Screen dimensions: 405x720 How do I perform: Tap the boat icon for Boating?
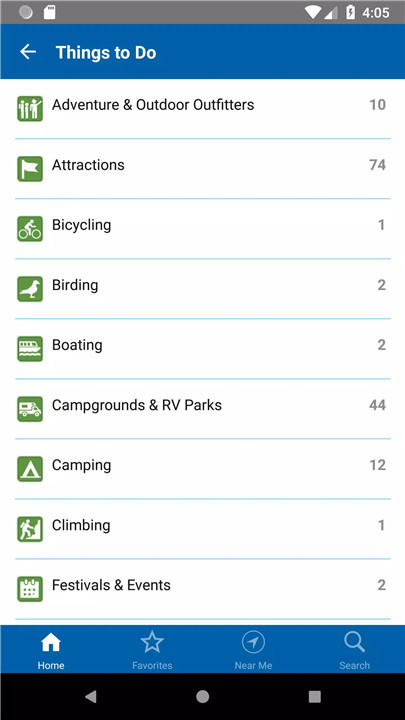pyautogui.click(x=30, y=349)
